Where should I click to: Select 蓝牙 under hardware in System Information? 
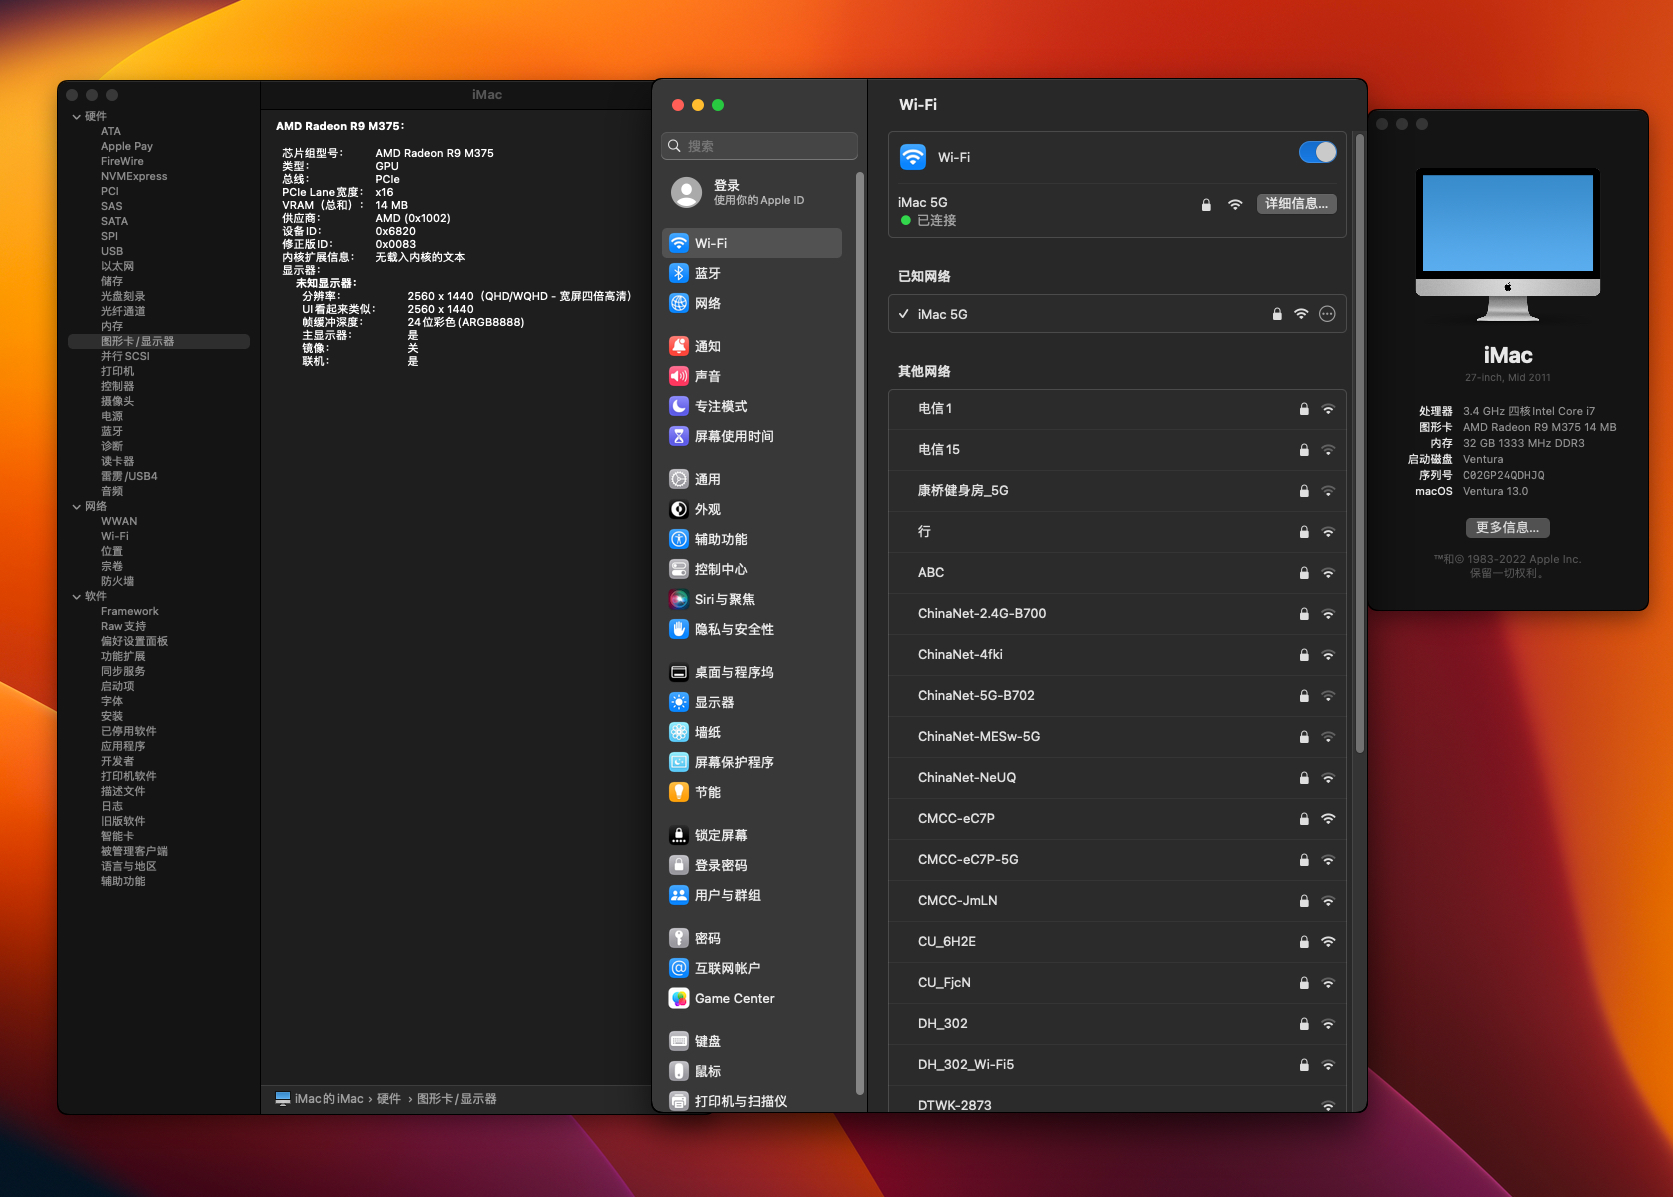click(112, 432)
